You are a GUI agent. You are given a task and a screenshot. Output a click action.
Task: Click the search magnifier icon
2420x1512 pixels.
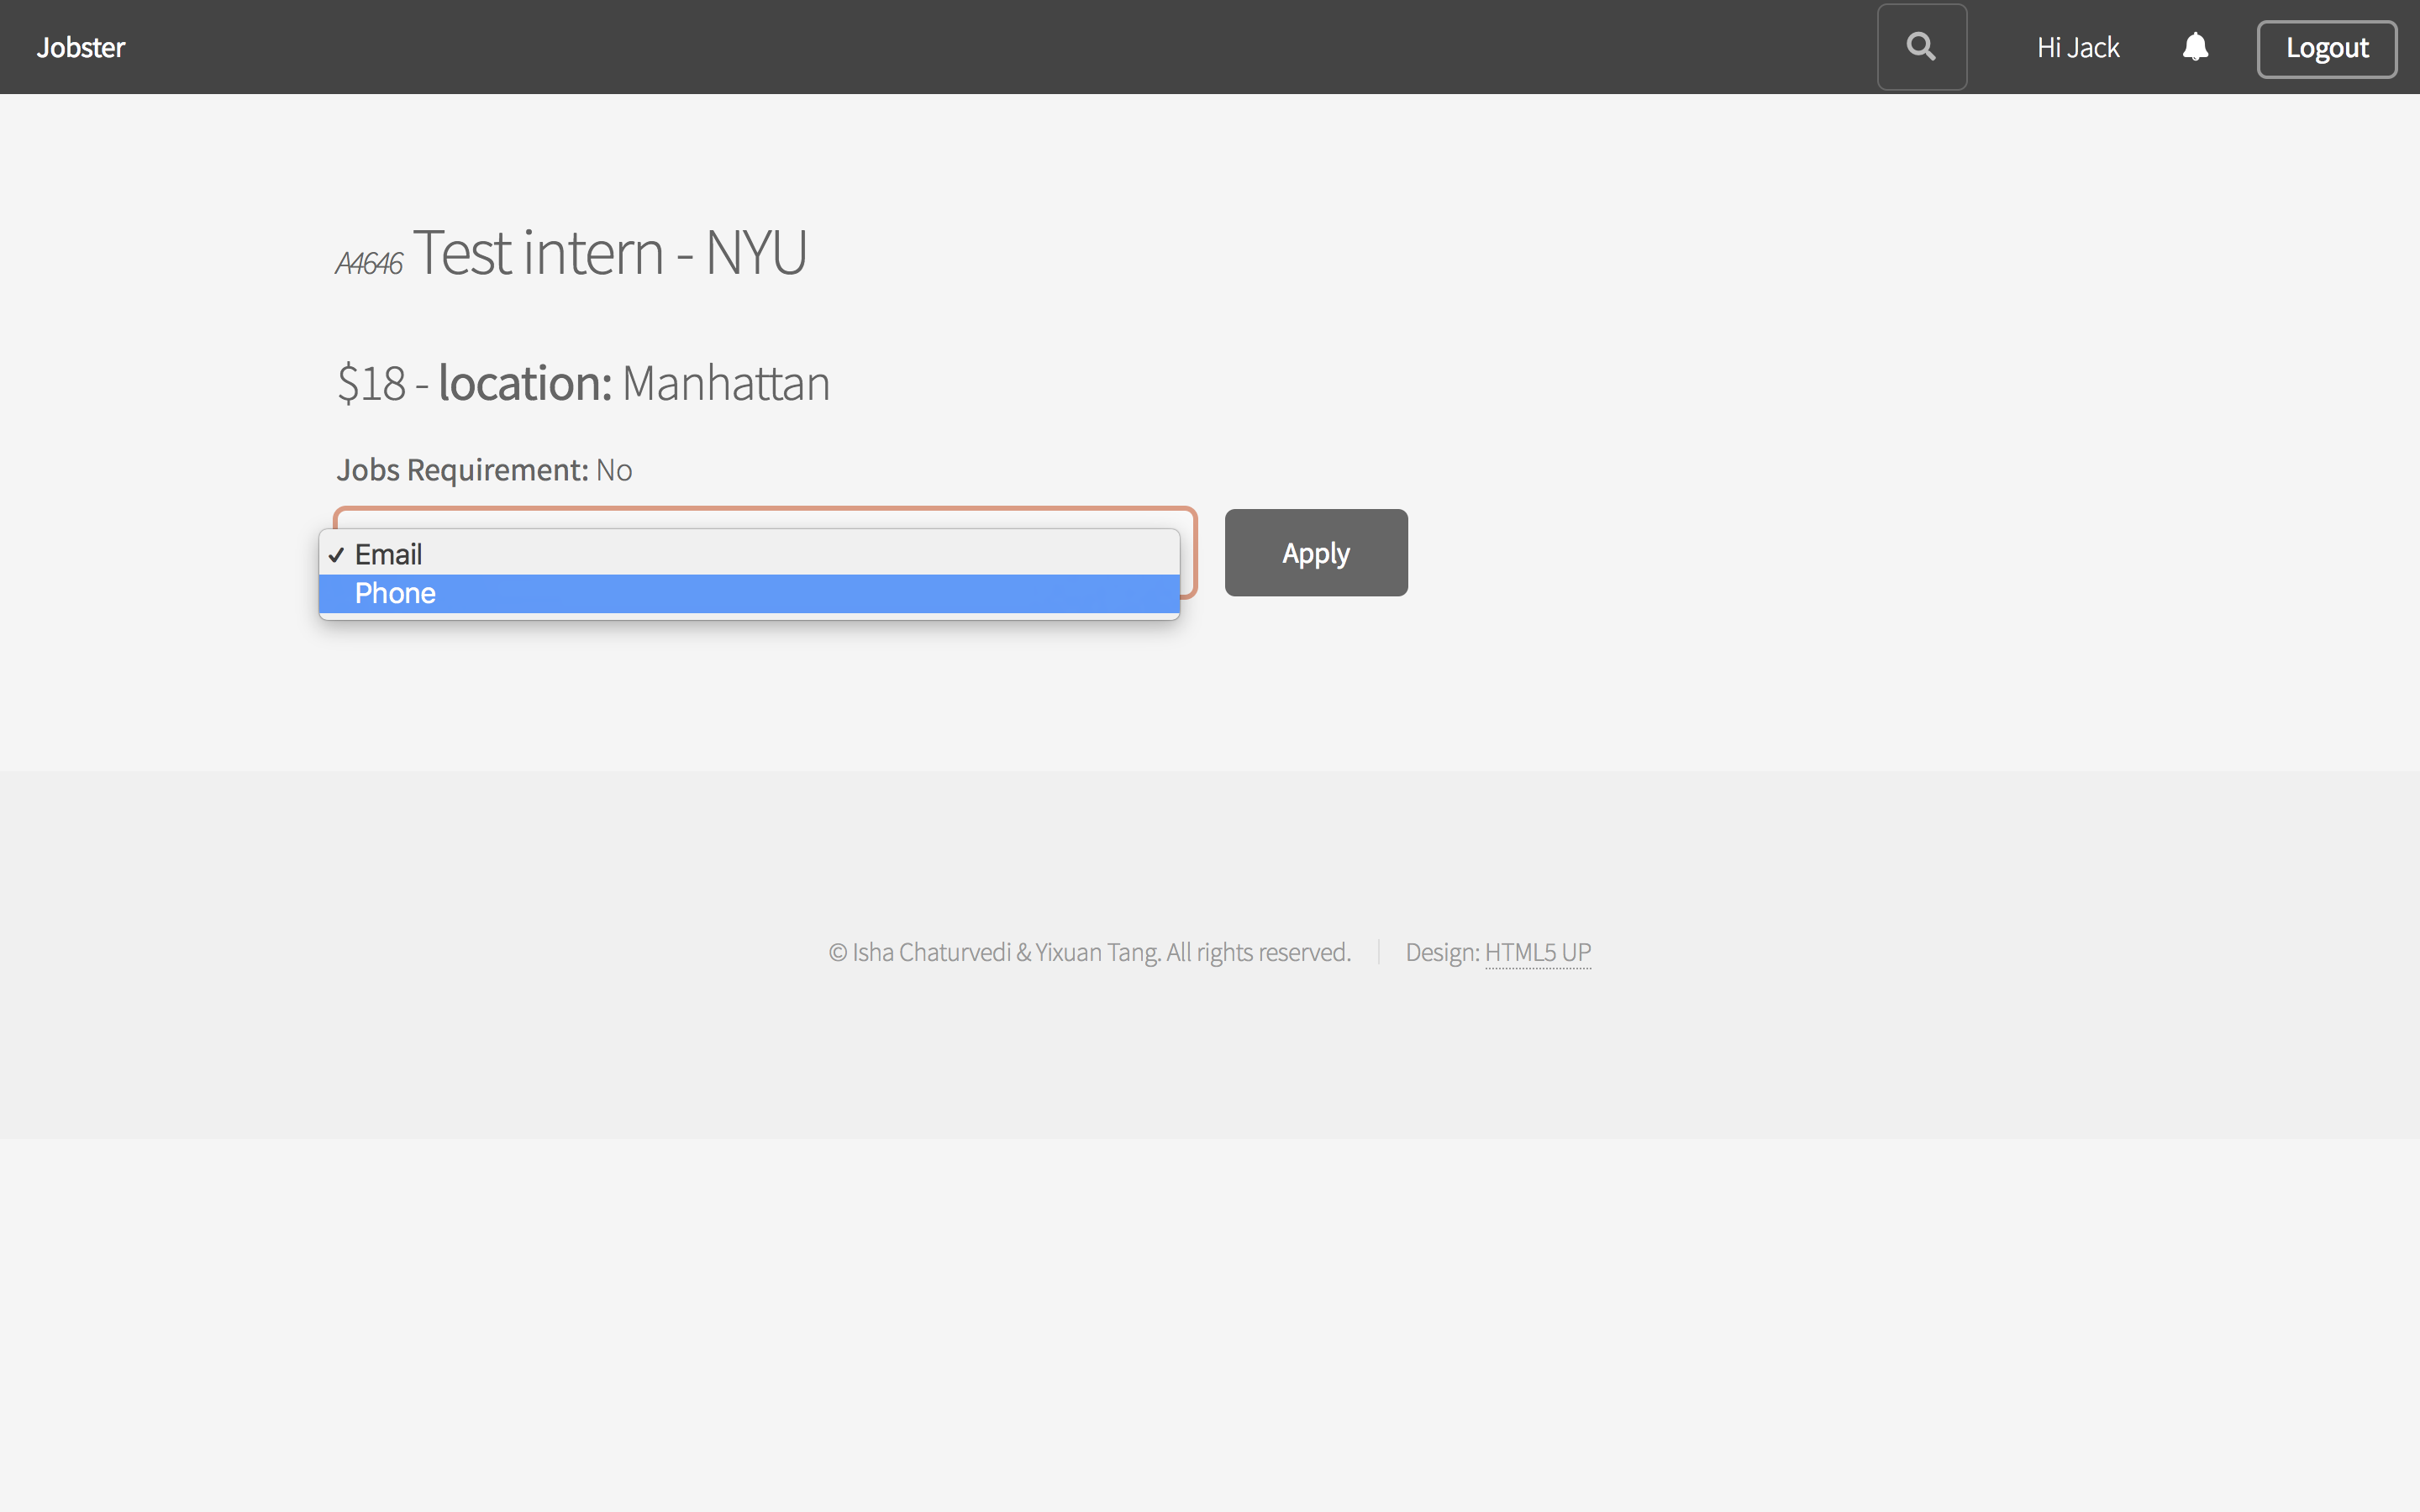point(1921,47)
